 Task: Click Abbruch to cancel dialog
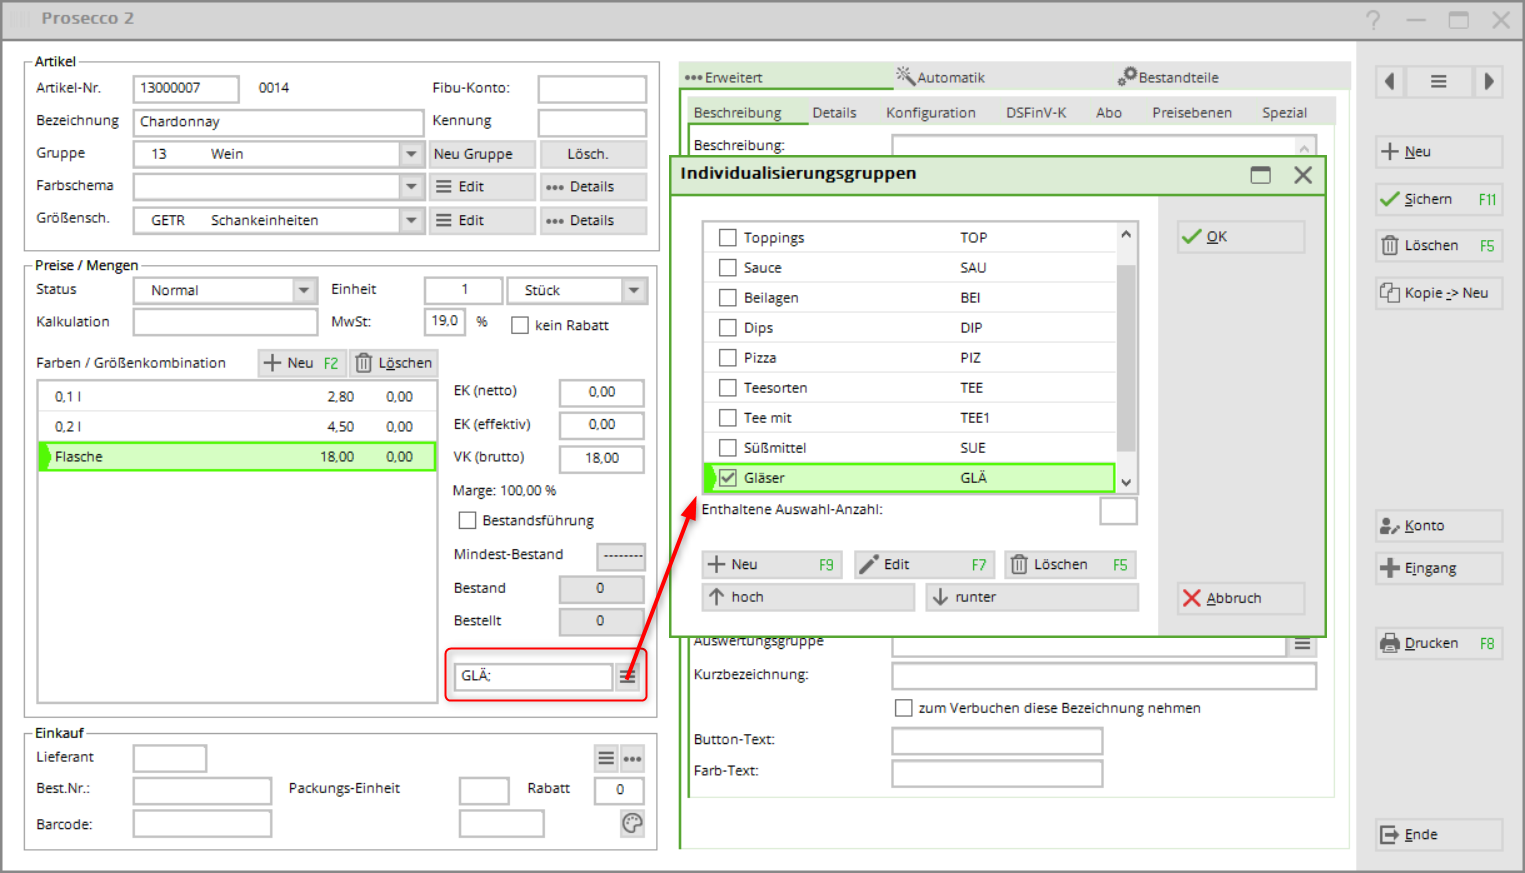(1240, 598)
